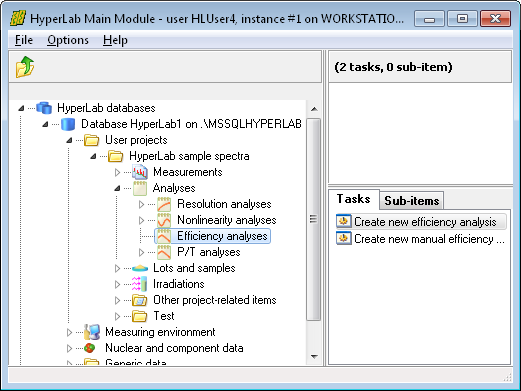This screenshot has height=391, width=521.
Task: Switch to the Sub-items tab
Action: point(412,200)
